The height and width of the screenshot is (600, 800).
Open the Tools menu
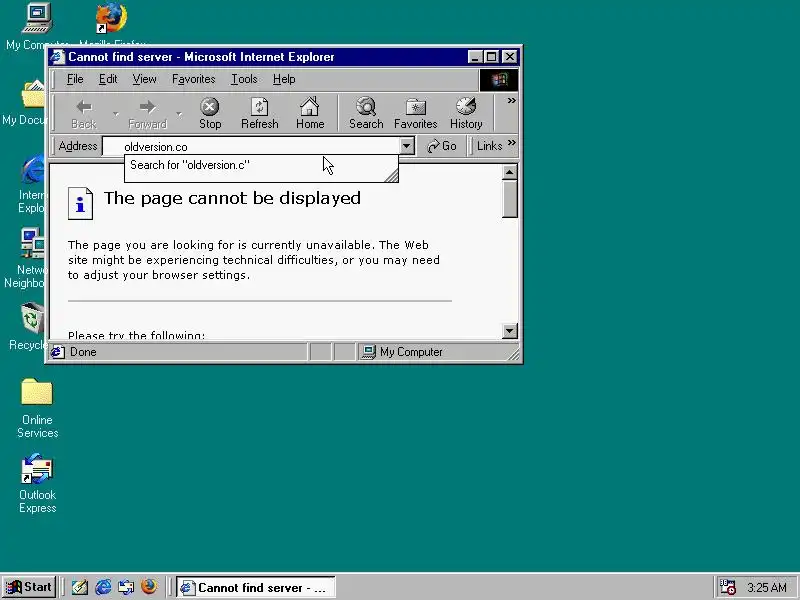[x=244, y=79]
